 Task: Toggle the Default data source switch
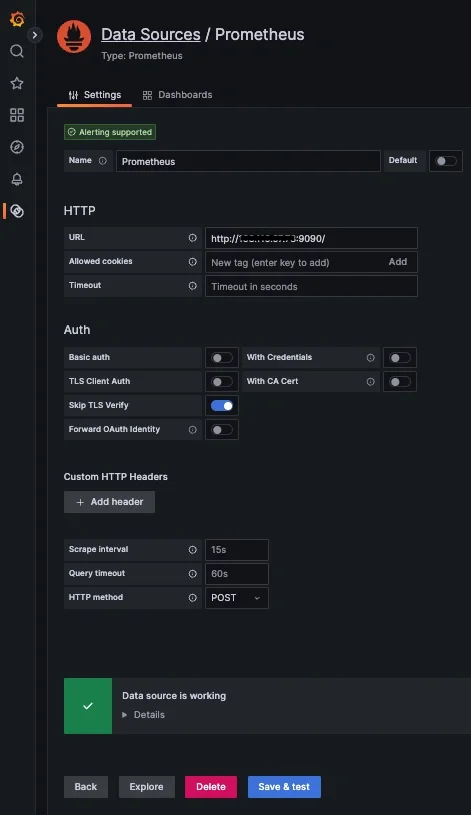point(446,161)
